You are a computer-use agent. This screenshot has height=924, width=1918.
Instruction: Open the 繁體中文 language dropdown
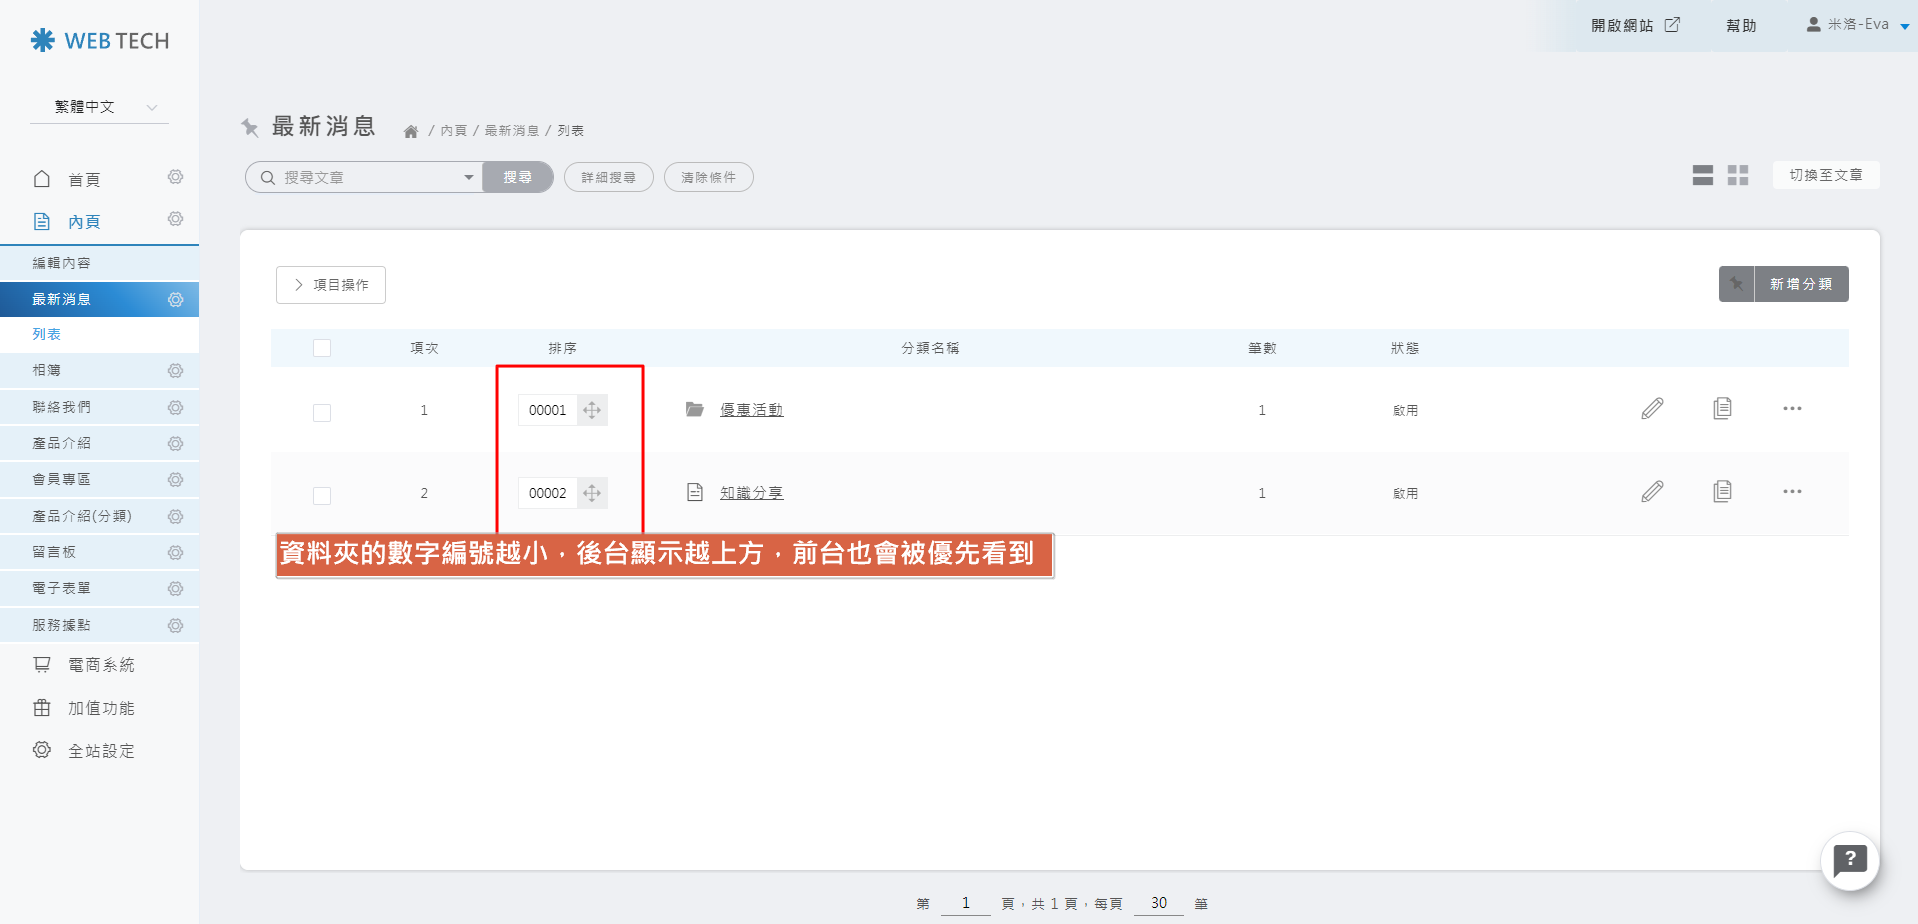[100, 107]
